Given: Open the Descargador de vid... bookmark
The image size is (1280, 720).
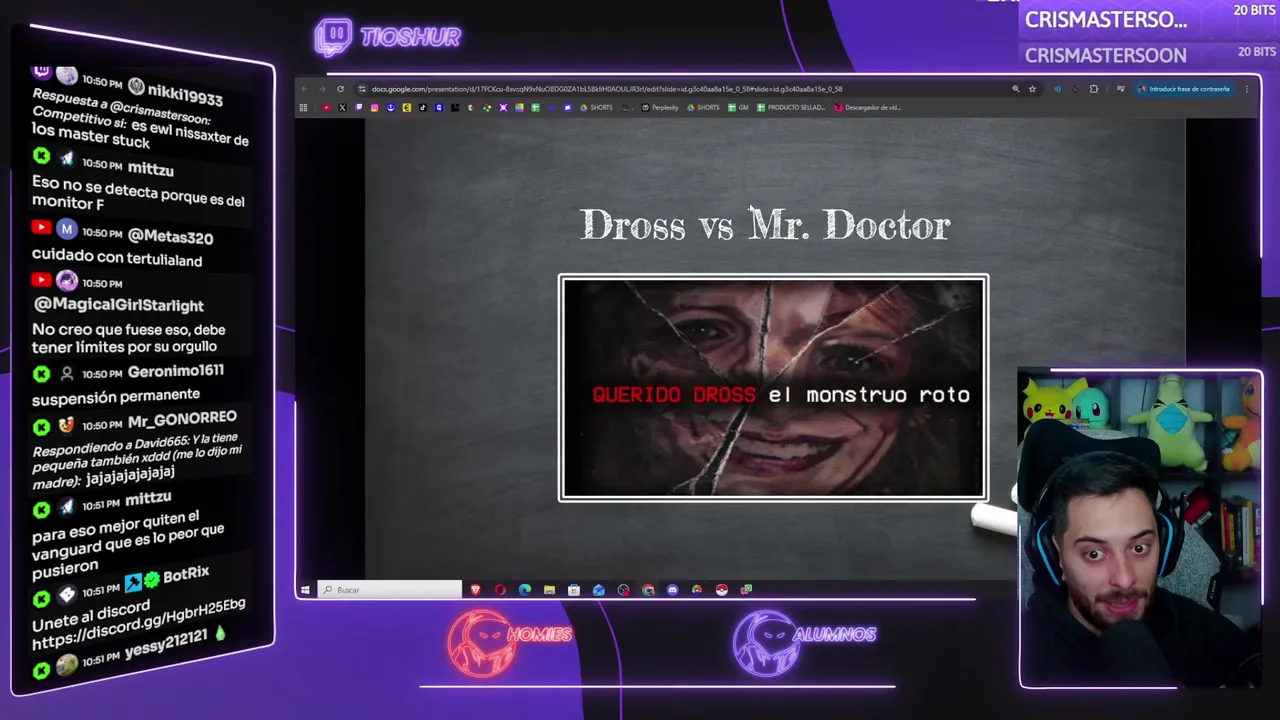Looking at the screenshot, I should (x=868, y=107).
